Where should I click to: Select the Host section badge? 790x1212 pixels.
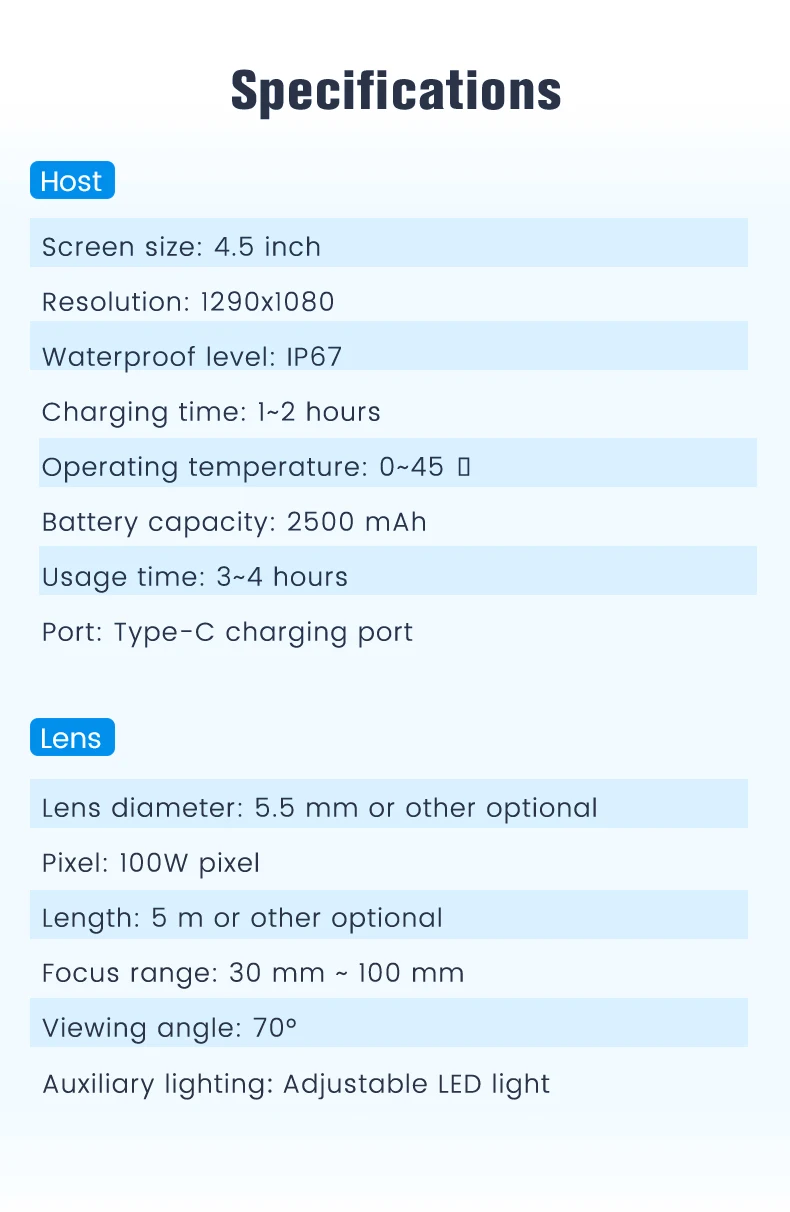click(x=72, y=181)
